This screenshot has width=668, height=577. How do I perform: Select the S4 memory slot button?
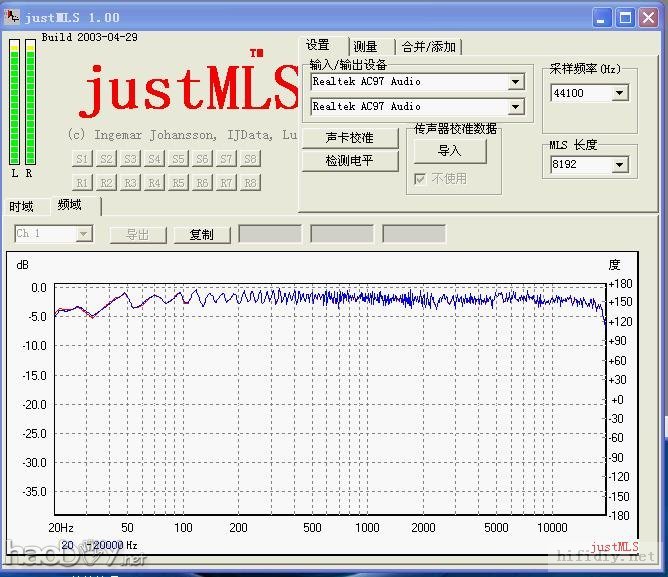(154, 159)
